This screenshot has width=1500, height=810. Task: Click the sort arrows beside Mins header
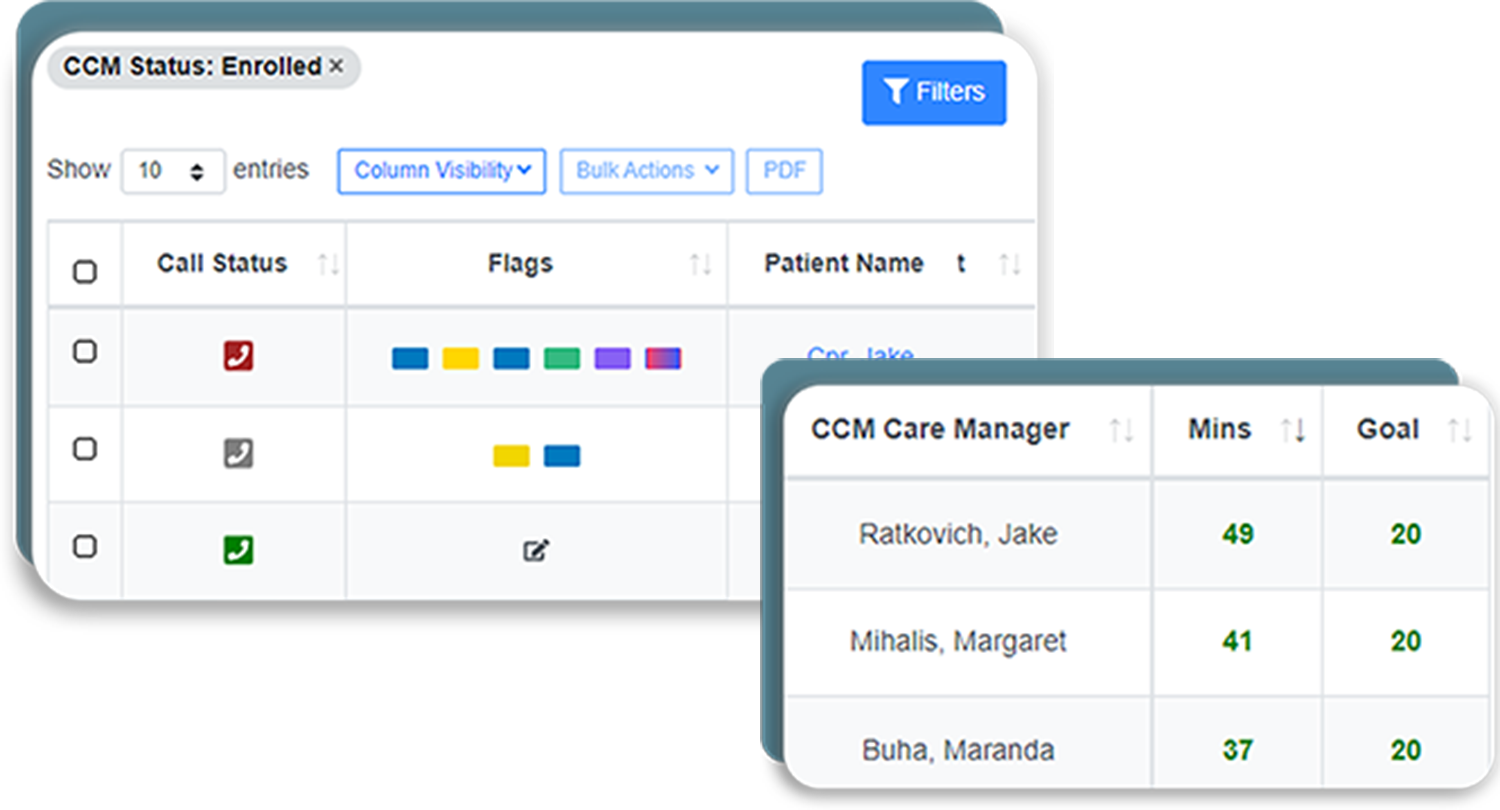[x=1294, y=429]
